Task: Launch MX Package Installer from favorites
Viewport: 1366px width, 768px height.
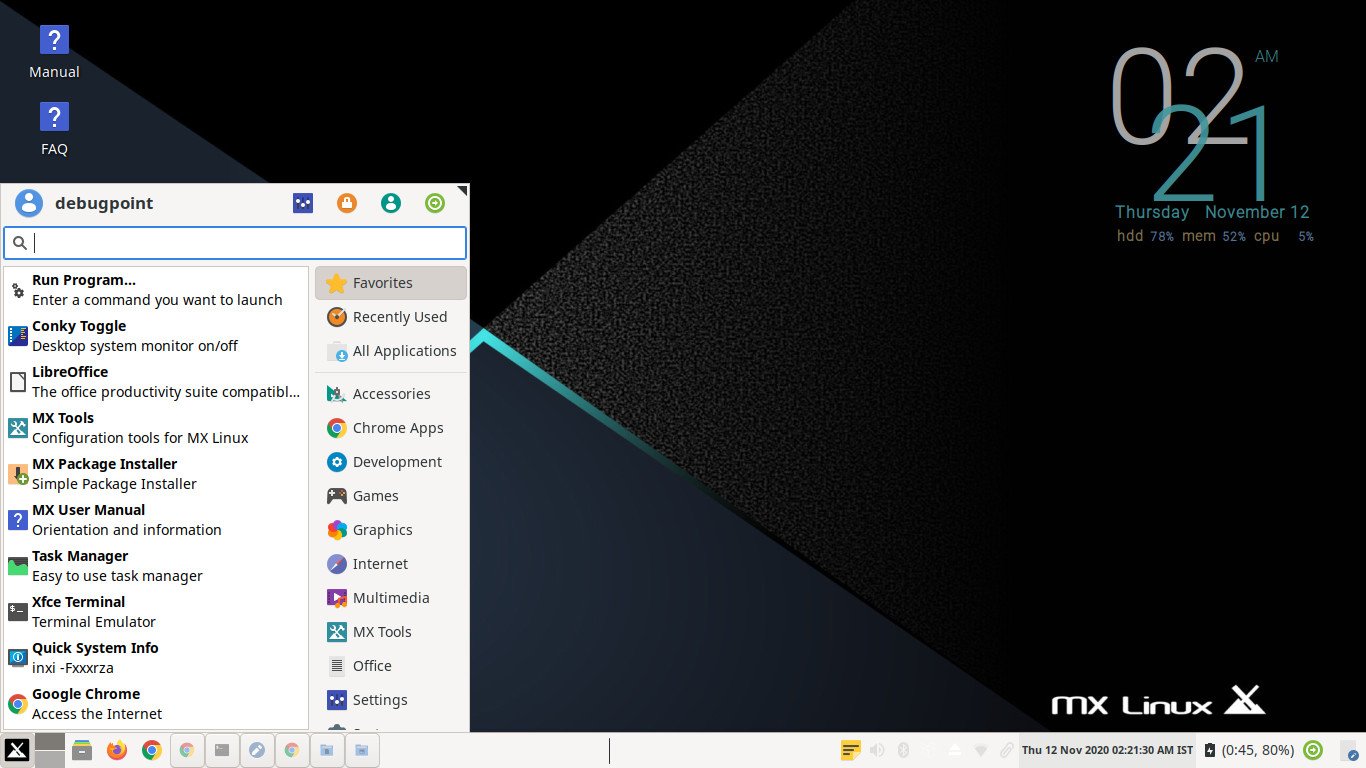Action: pos(156,474)
